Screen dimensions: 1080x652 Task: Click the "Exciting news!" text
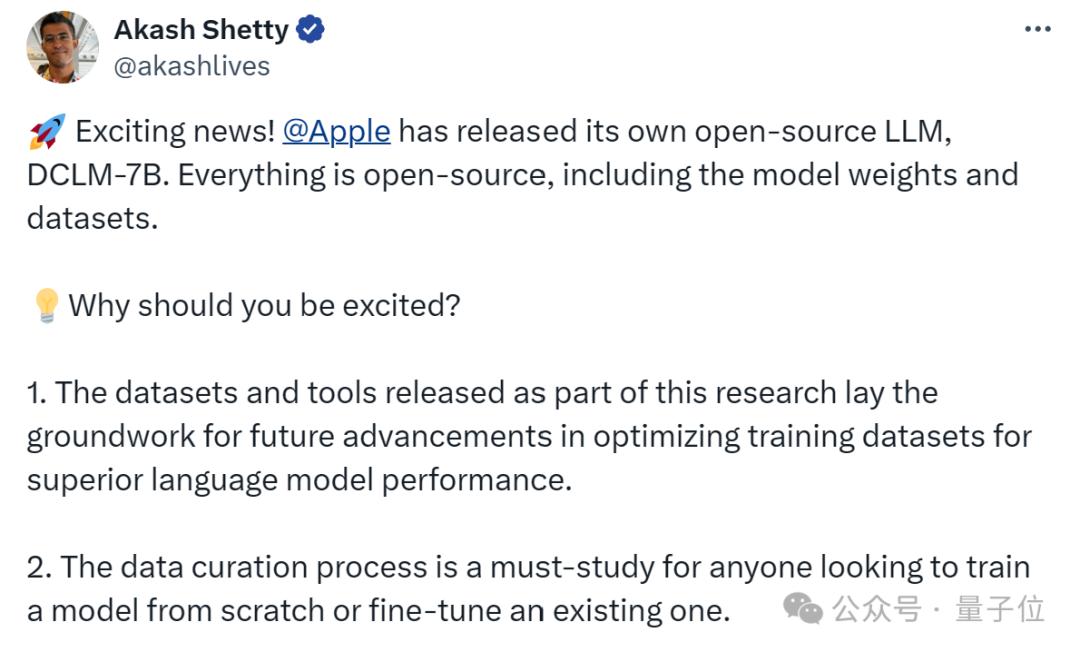tap(175, 131)
